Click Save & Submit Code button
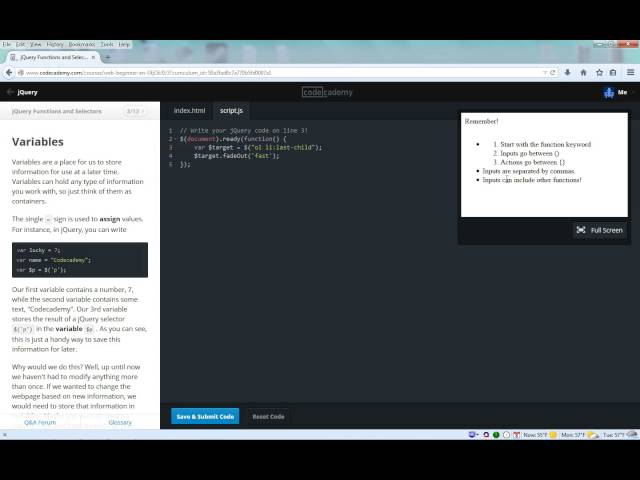This screenshot has width=640, height=480. 205,416
